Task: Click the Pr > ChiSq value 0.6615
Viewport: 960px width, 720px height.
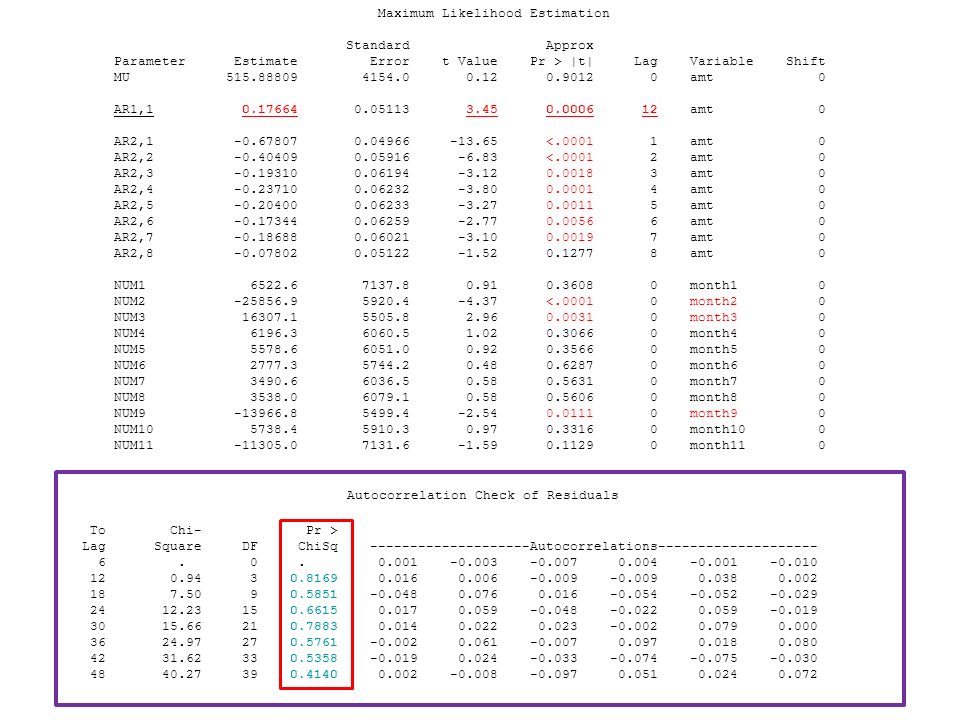Action: [x=314, y=610]
